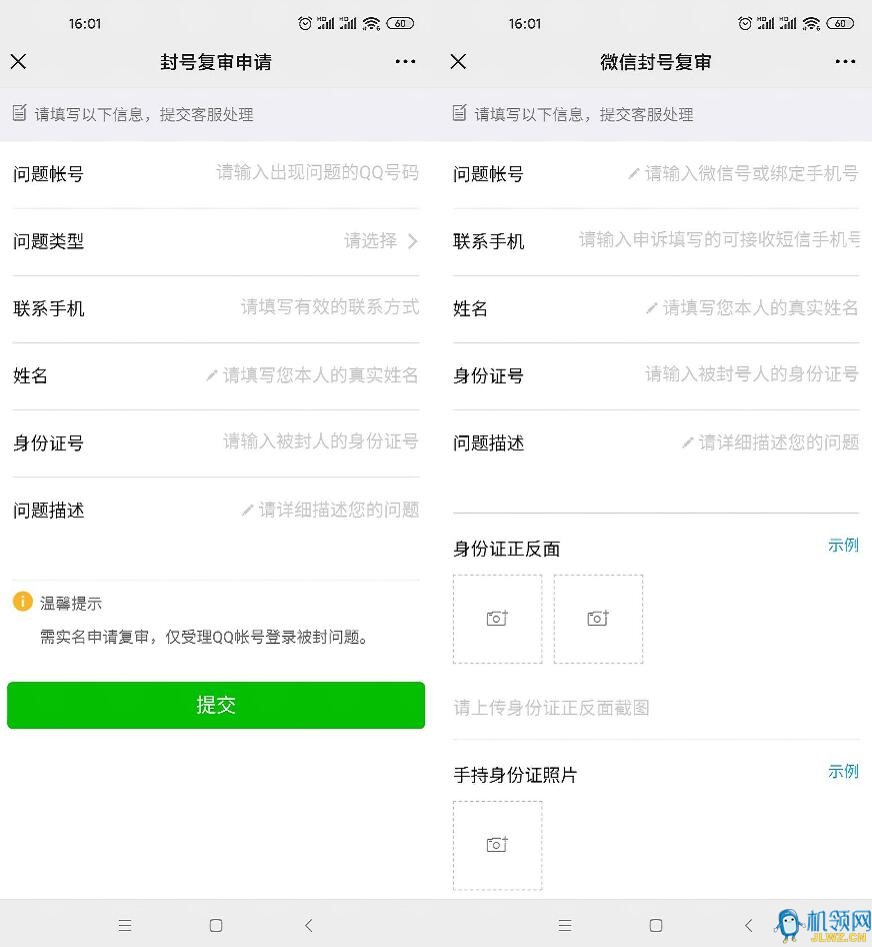The height and width of the screenshot is (947, 872).
Task: Focus the 联系手机 field on WeChat form
Action: click(719, 240)
